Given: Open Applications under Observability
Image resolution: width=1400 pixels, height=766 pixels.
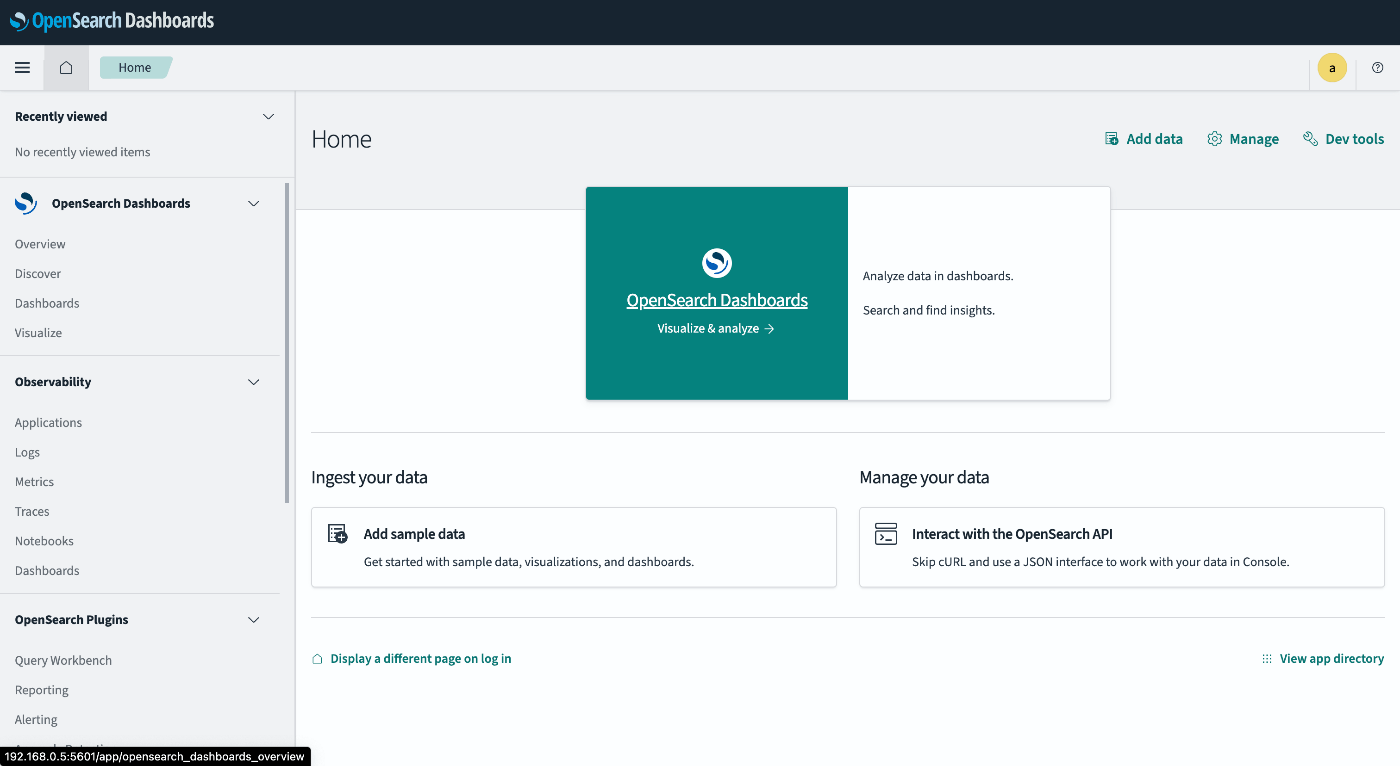Looking at the screenshot, I should 48,423.
